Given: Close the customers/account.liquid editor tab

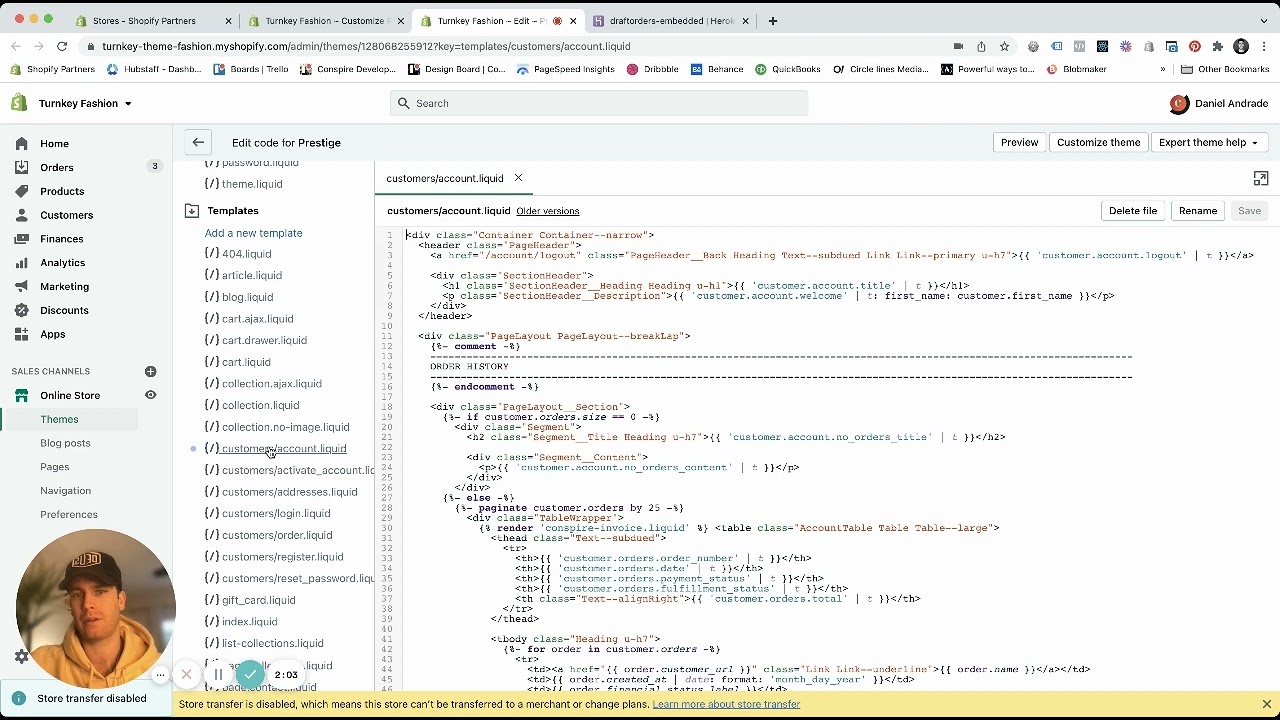Looking at the screenshot, I should coord(518,178).
